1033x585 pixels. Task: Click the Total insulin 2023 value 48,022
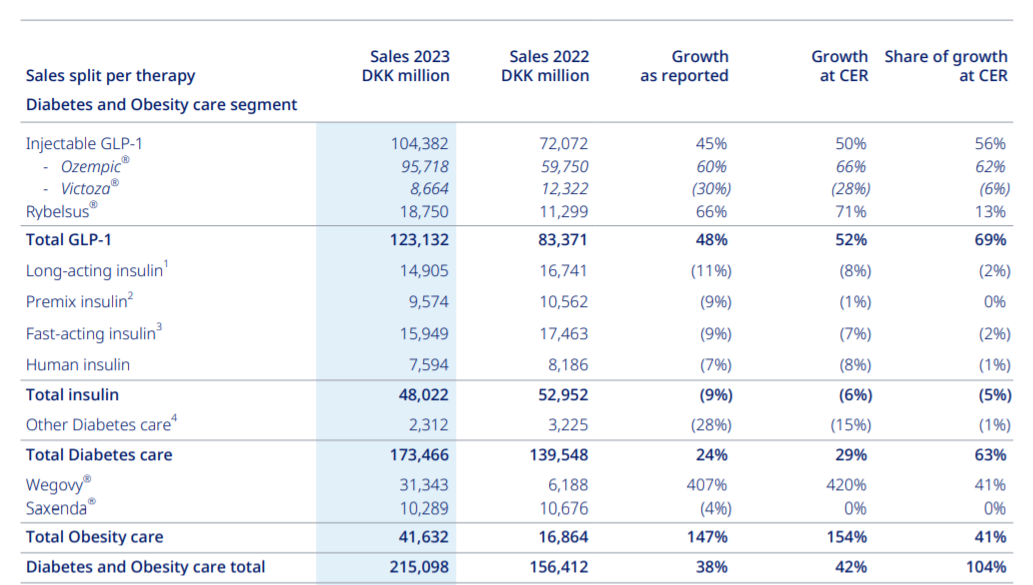[422, 395]
